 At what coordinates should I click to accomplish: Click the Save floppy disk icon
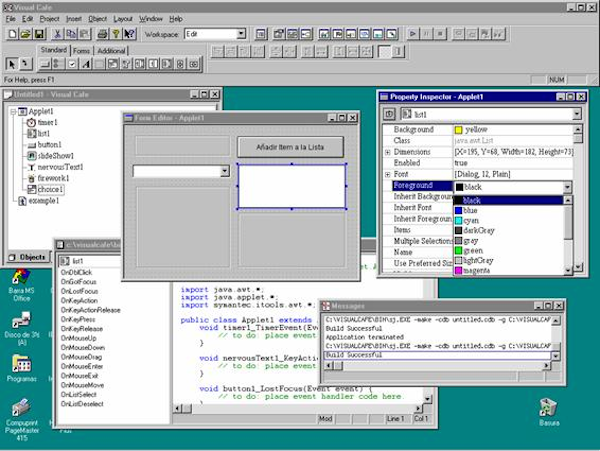pos(39,34)
